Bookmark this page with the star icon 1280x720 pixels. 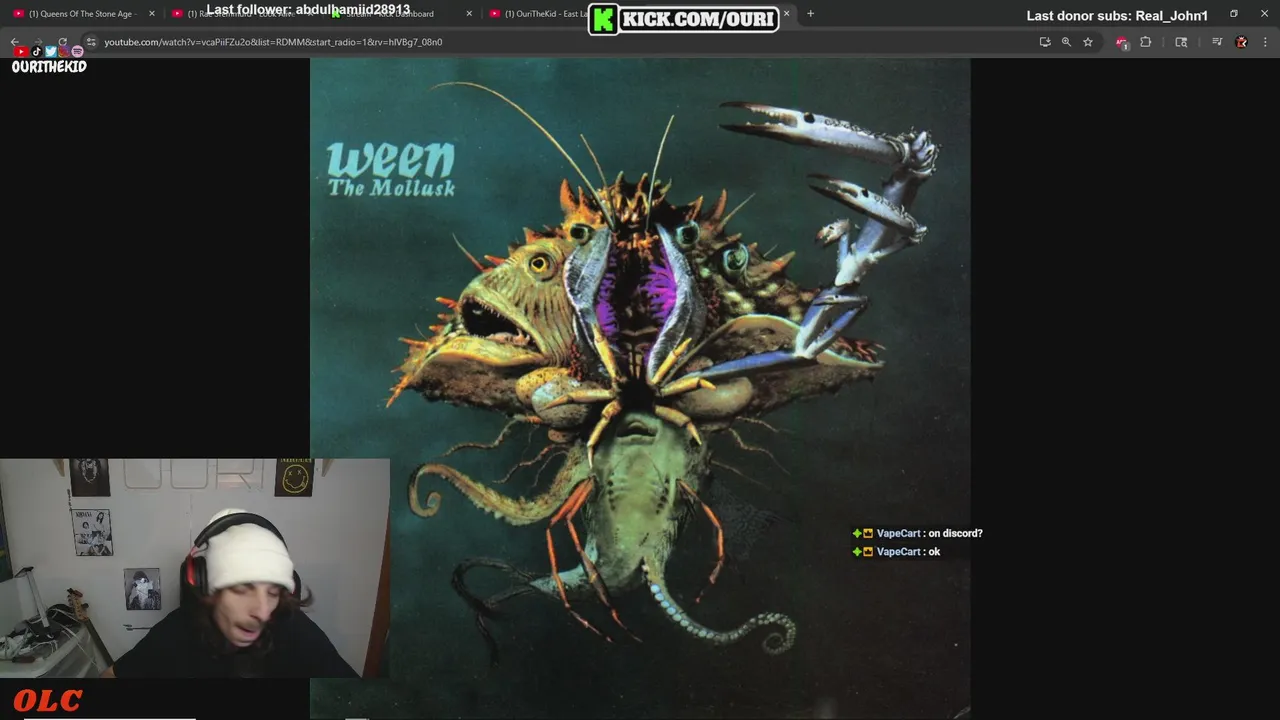click(1088, 42)
